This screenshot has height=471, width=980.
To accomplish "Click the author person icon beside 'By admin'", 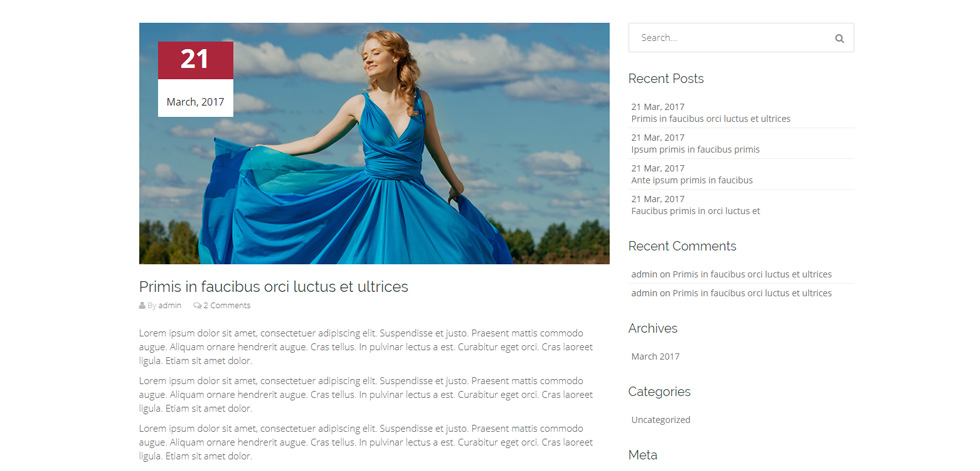I will click(x=142, y=305).
